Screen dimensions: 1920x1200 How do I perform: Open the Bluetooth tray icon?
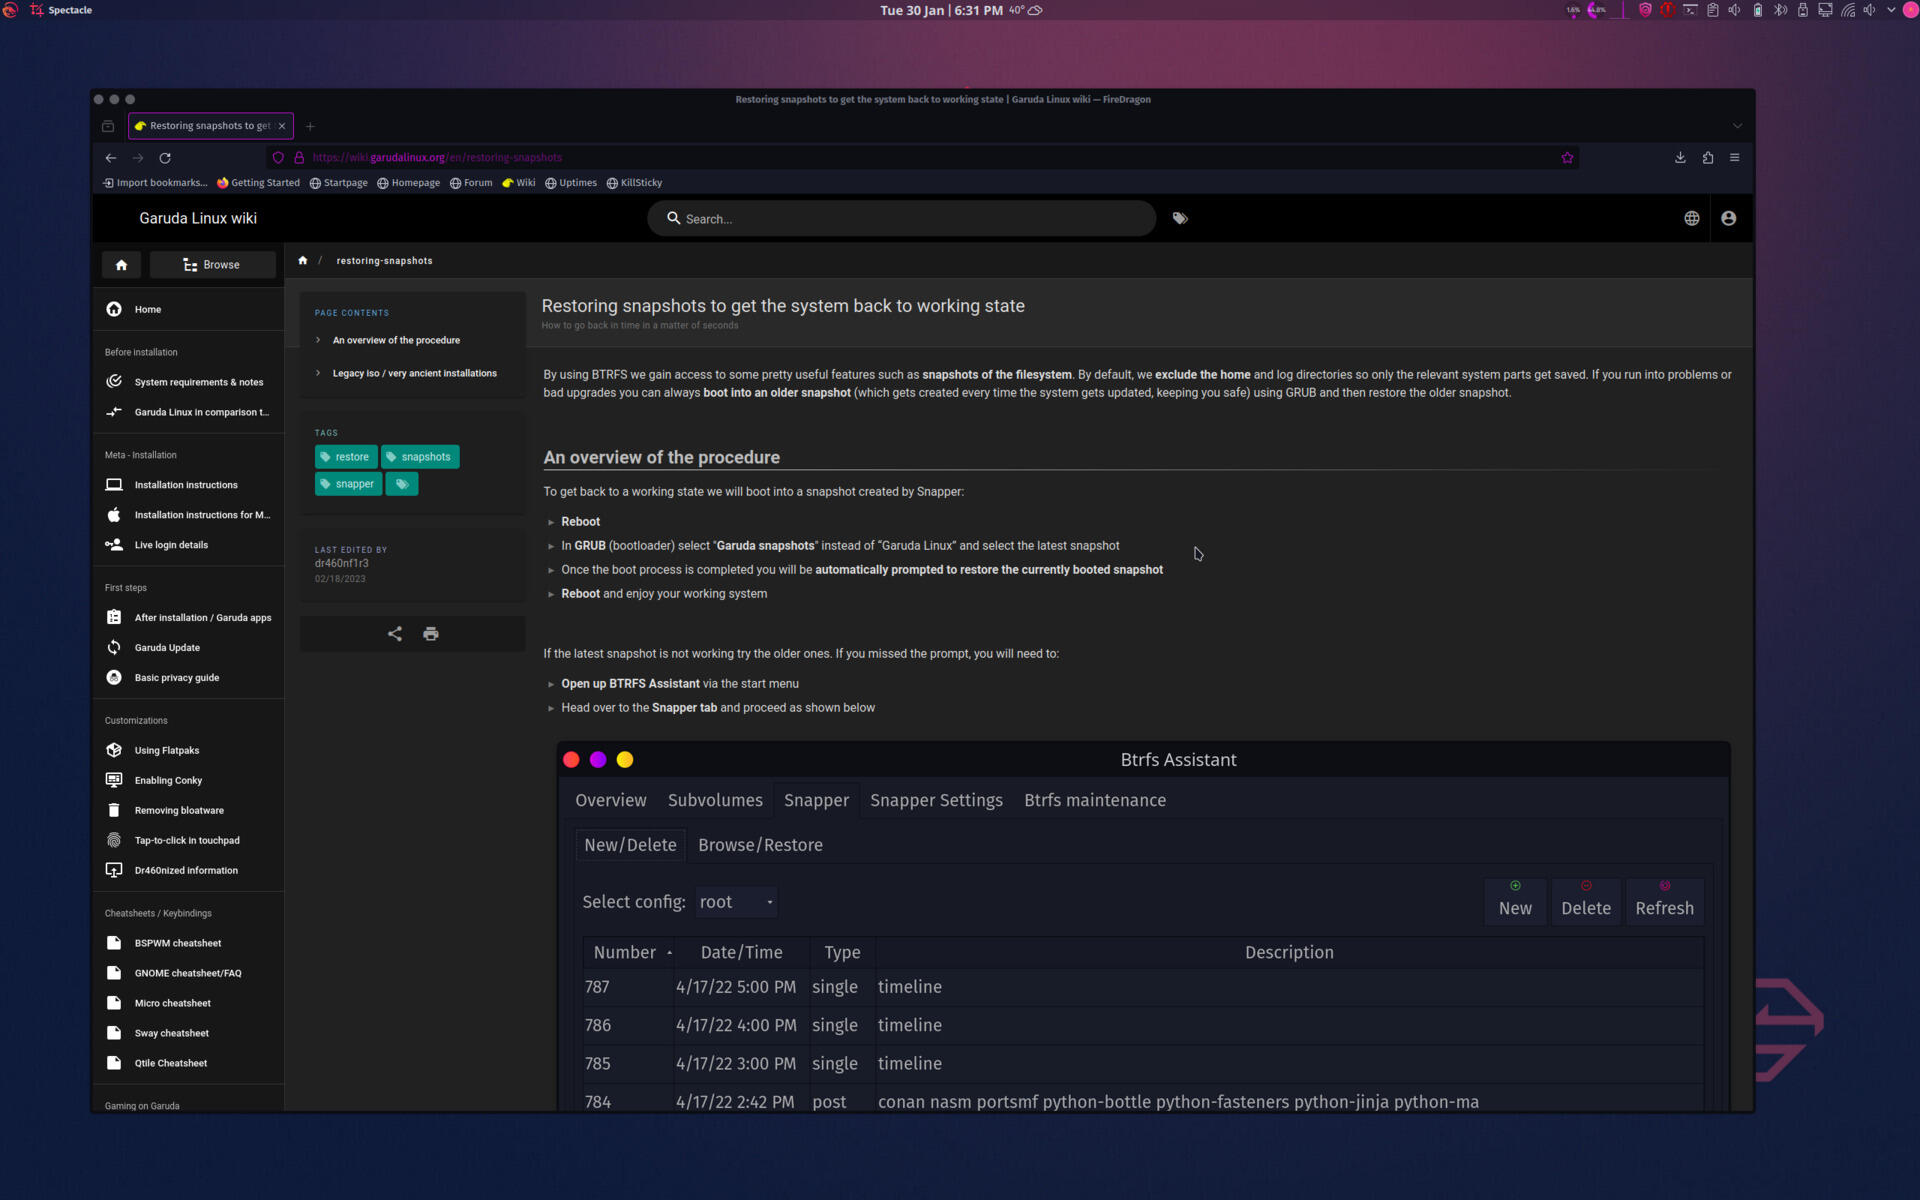[x=1780, y=10]
